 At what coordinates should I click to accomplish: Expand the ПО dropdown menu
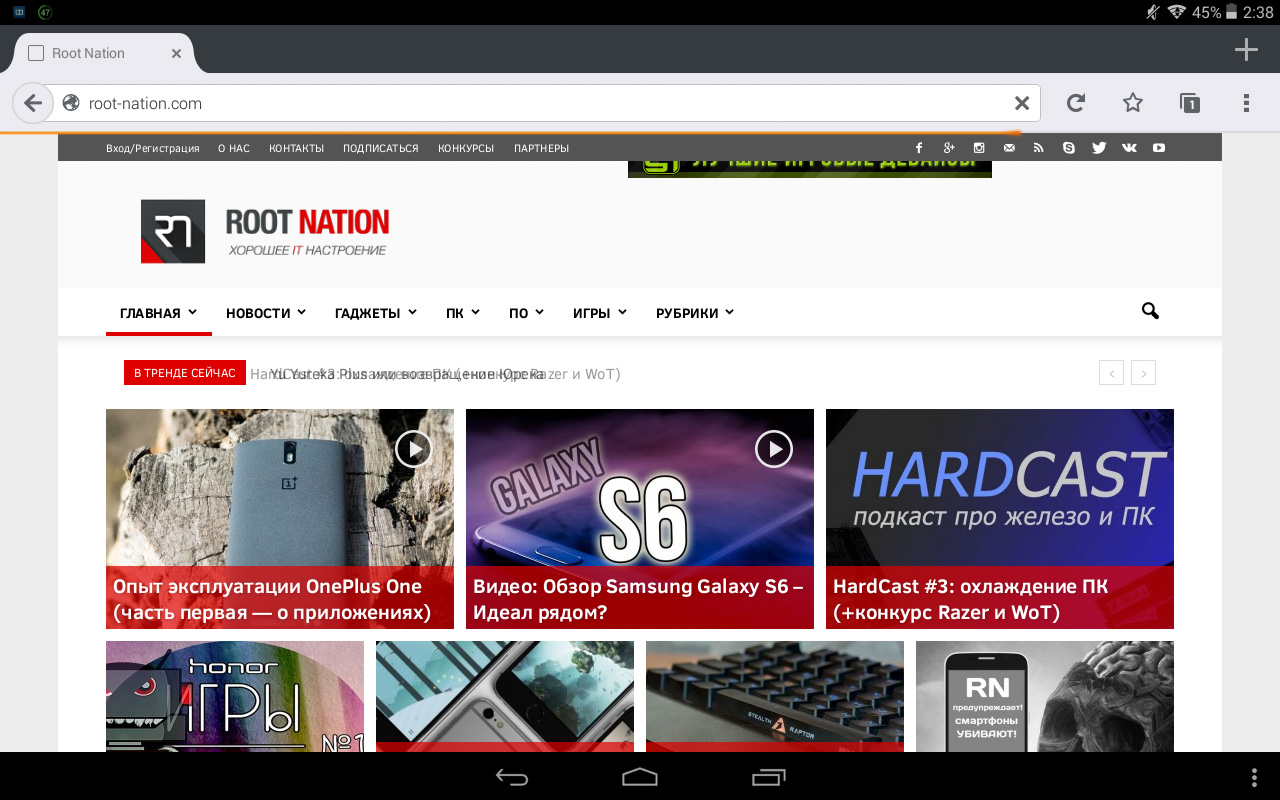(x=526, y=313)
